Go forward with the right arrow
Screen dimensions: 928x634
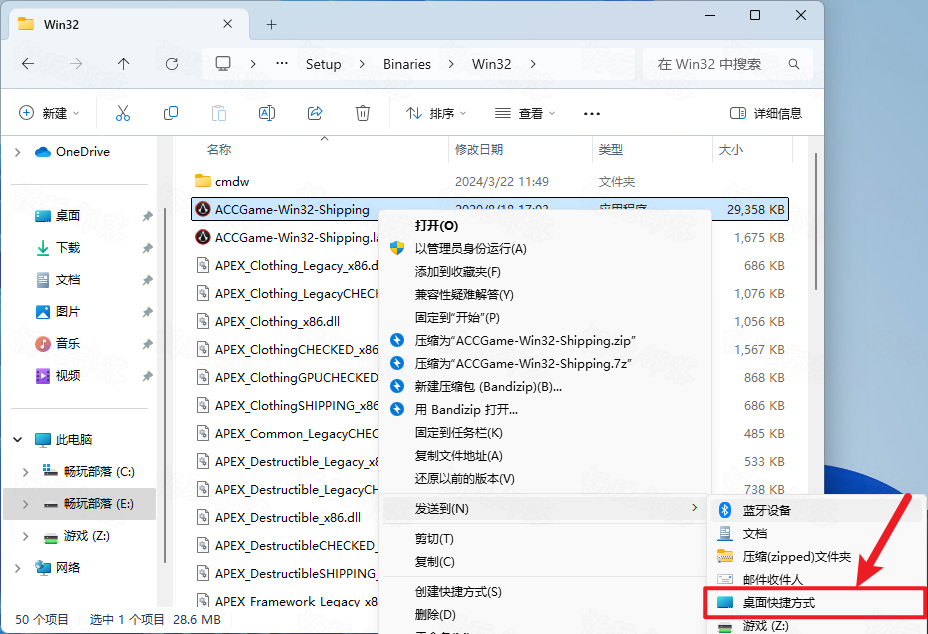tap(76, 64)
